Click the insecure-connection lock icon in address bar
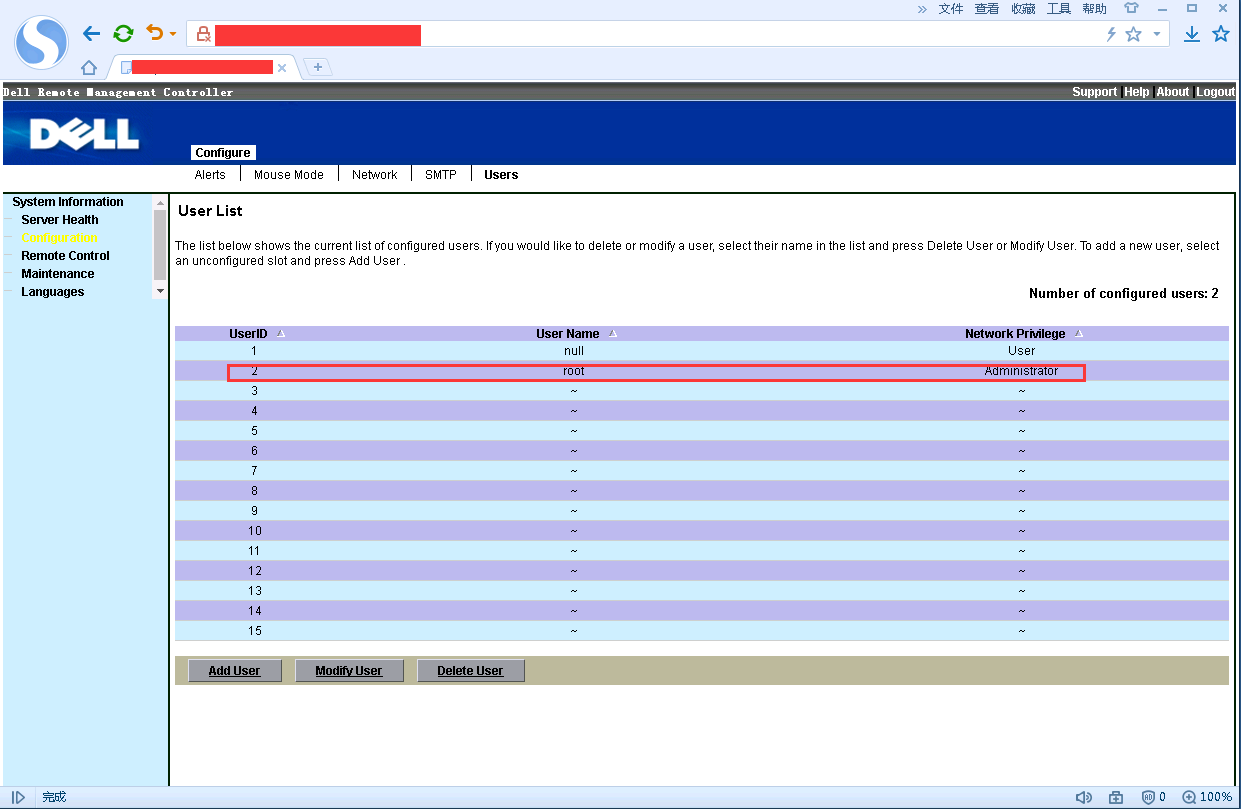The image size is (1241, 809). [203, 34]
